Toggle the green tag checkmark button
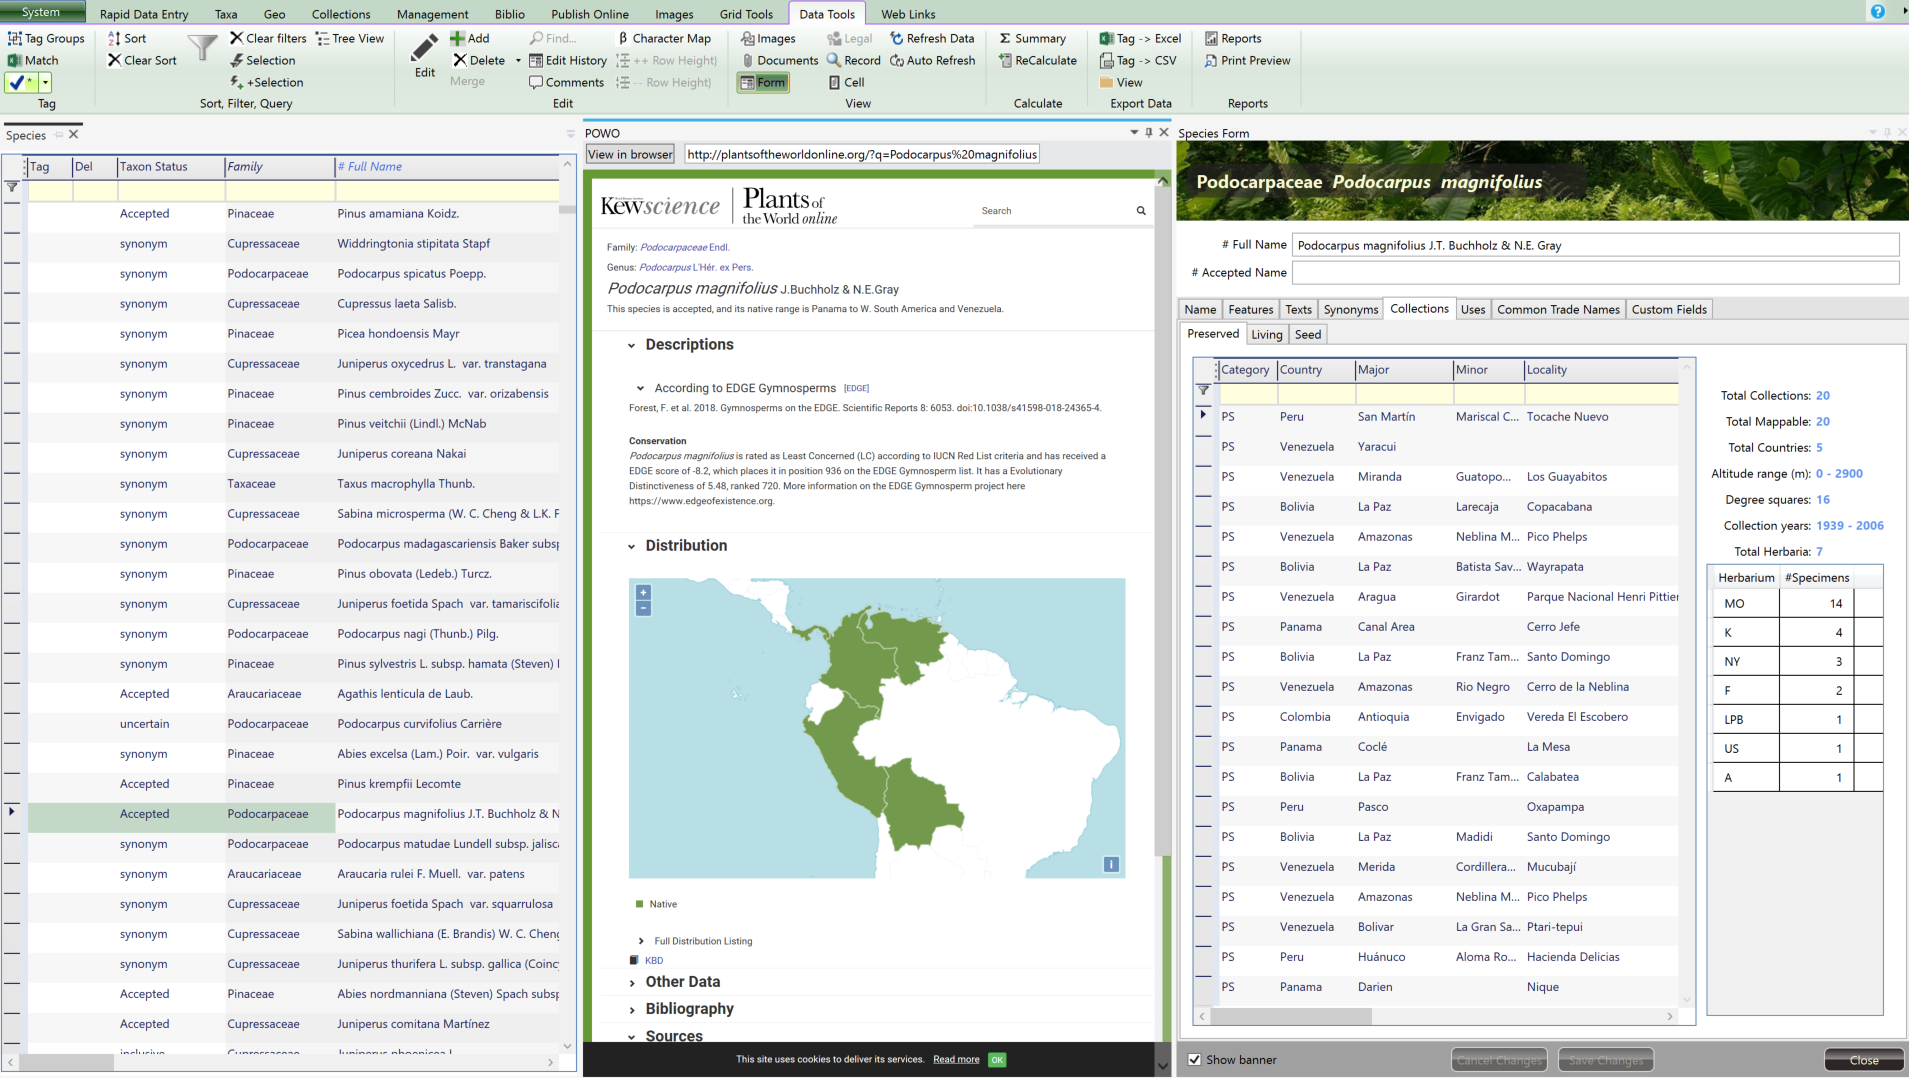The image size is (1909, 1078). [x=20, y=83]
